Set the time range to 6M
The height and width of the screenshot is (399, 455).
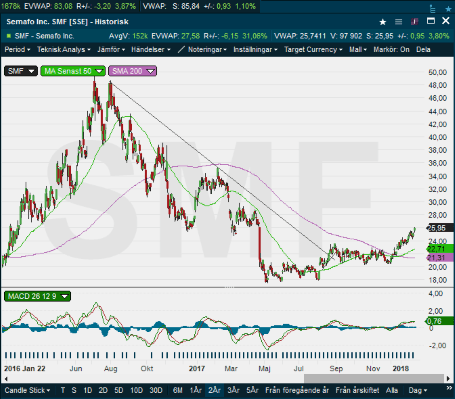point(178,390)
